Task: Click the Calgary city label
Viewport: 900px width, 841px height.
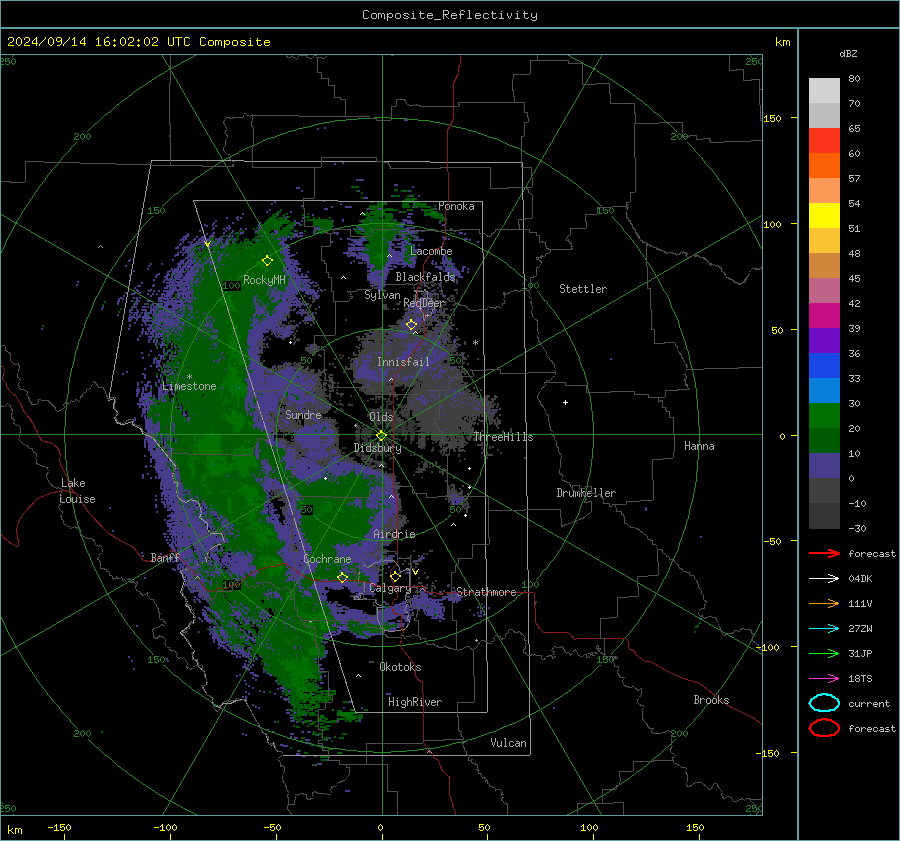Action: (390, 588)
